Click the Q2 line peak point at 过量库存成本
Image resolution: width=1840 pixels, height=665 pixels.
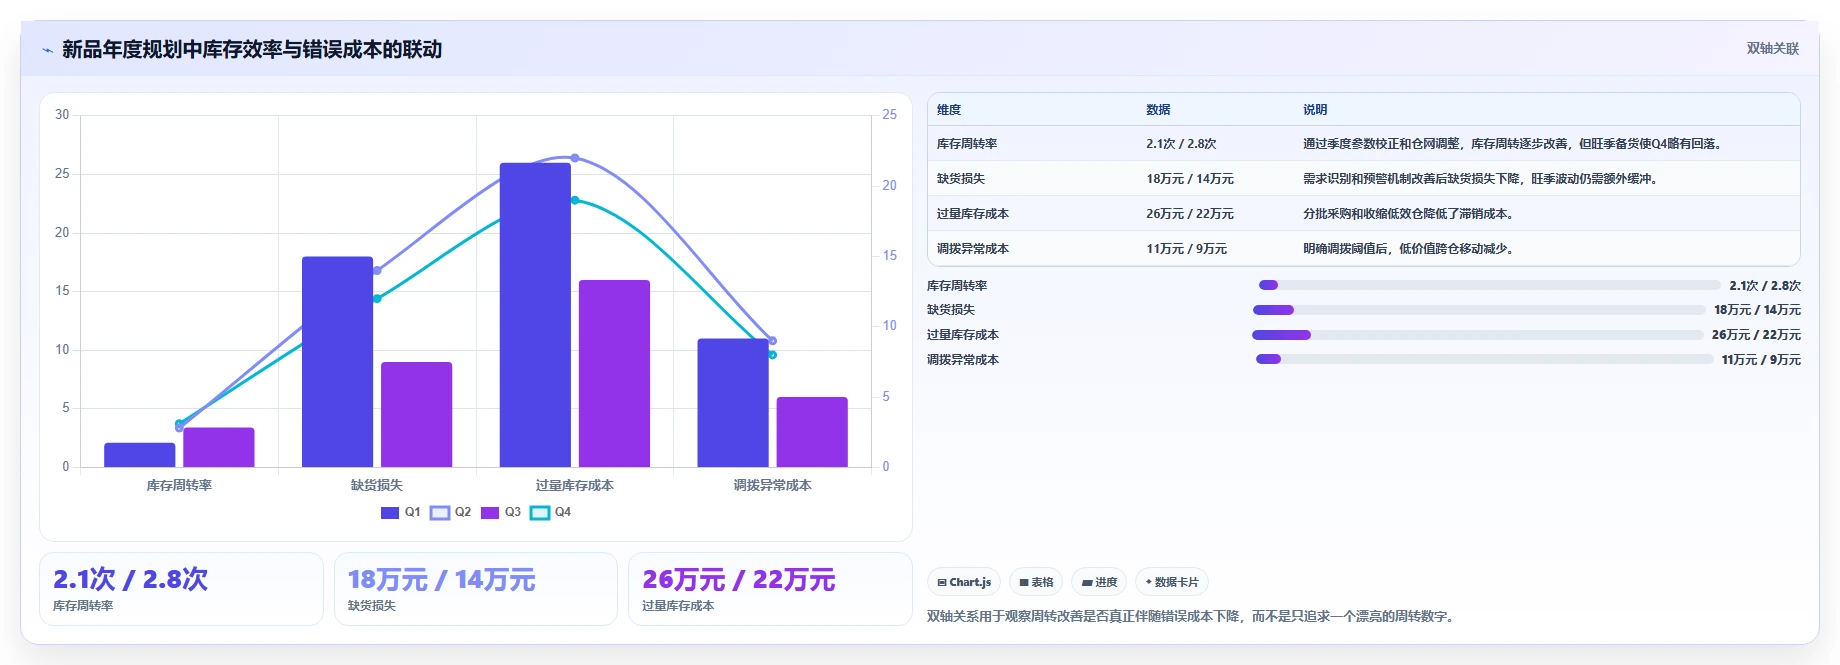click(x=575, y=158)
